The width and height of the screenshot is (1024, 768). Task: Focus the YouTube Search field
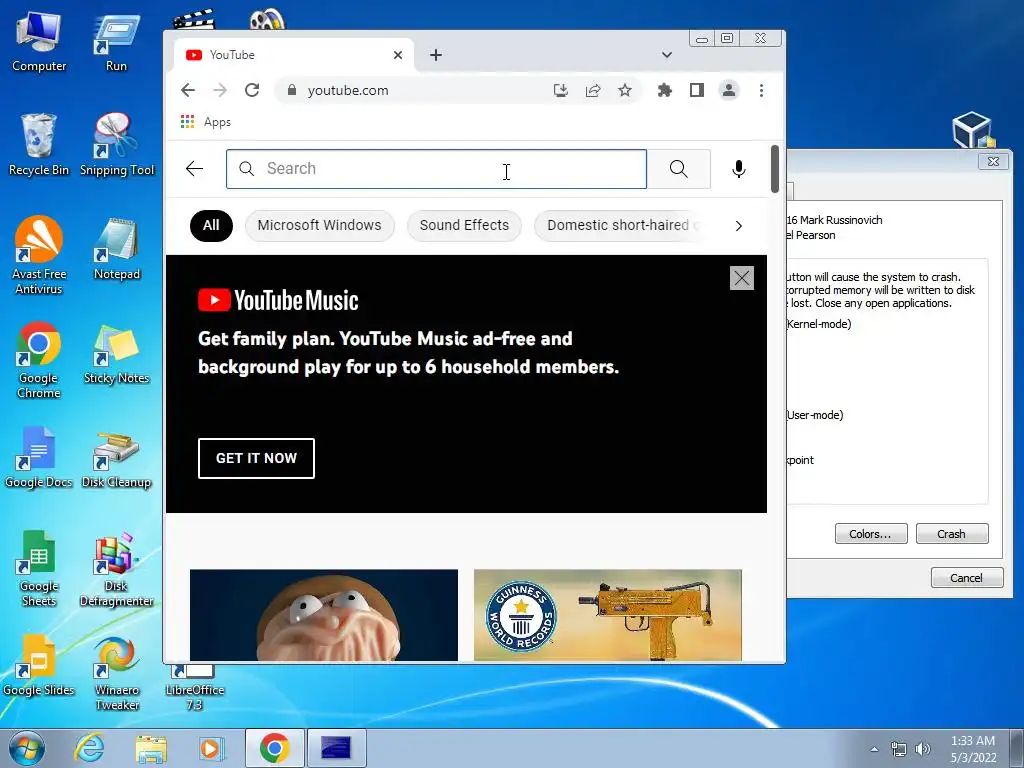(x=436, y=169)
